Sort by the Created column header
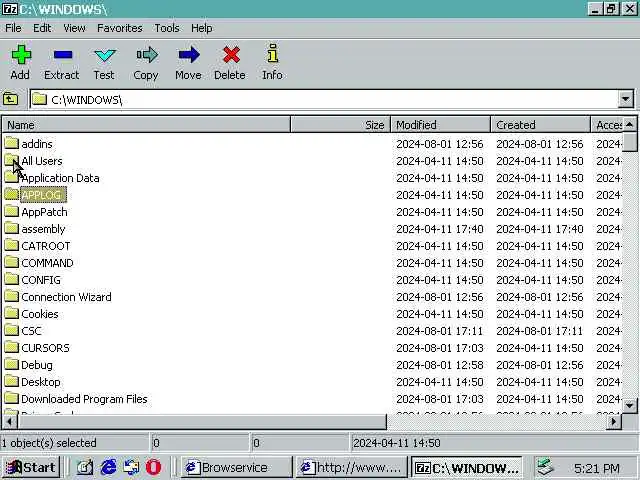 click(540, 124)
